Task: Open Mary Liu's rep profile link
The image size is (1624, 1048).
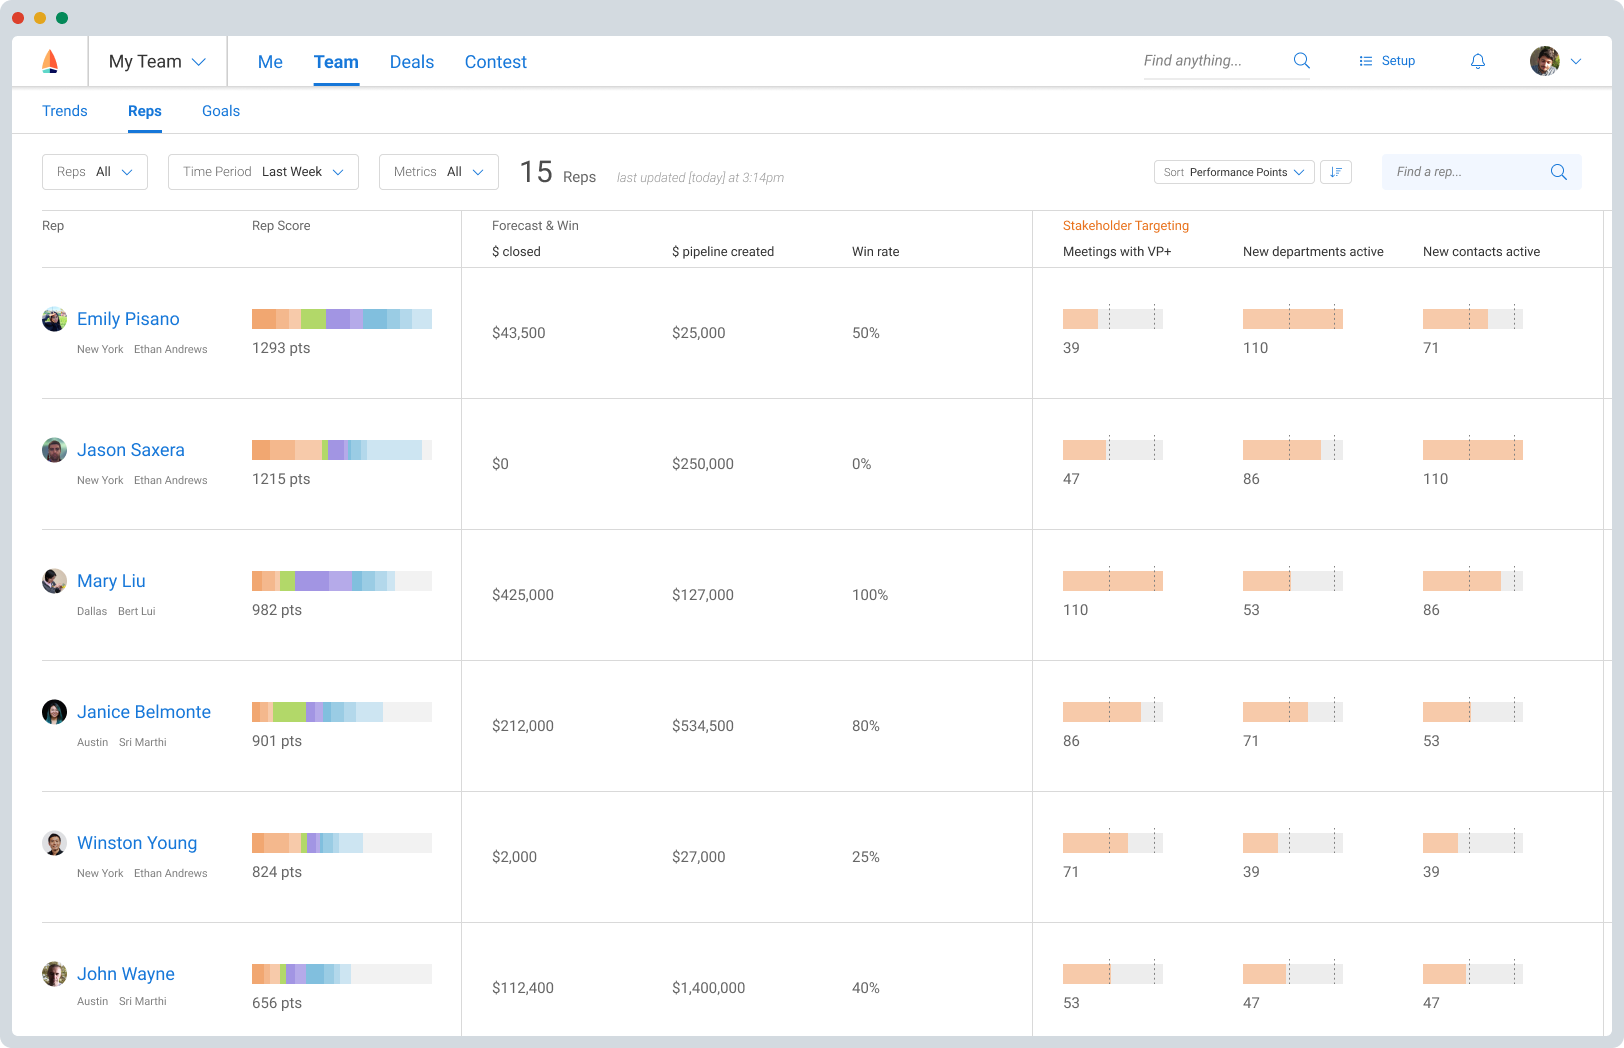Action: 111,581
